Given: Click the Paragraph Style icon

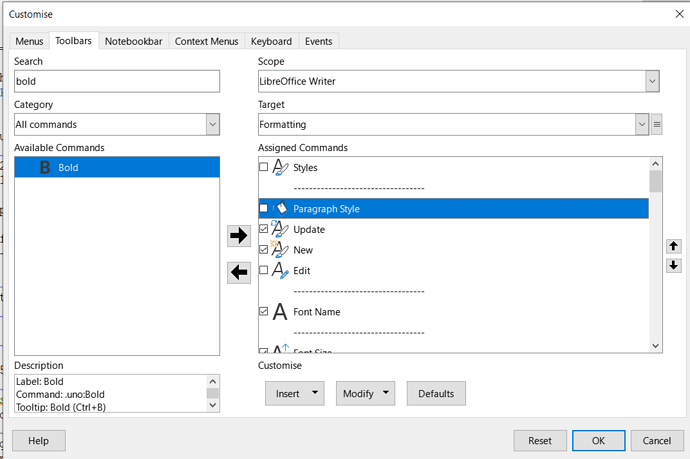Looking at the screenshot, I should 280,208.
